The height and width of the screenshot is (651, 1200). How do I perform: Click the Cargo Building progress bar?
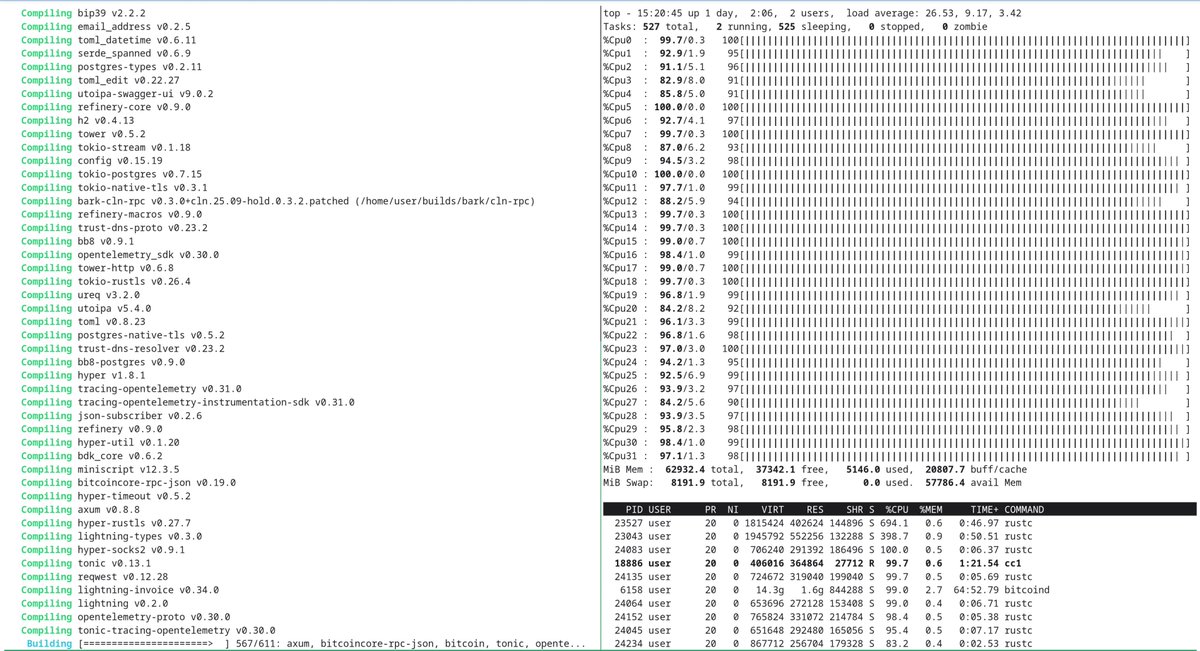click(150, 645)
